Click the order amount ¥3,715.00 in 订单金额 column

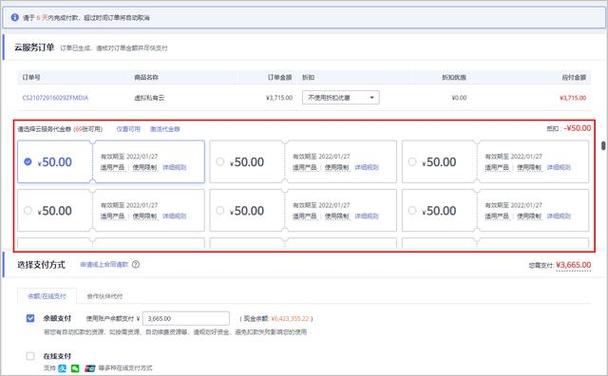279,98
